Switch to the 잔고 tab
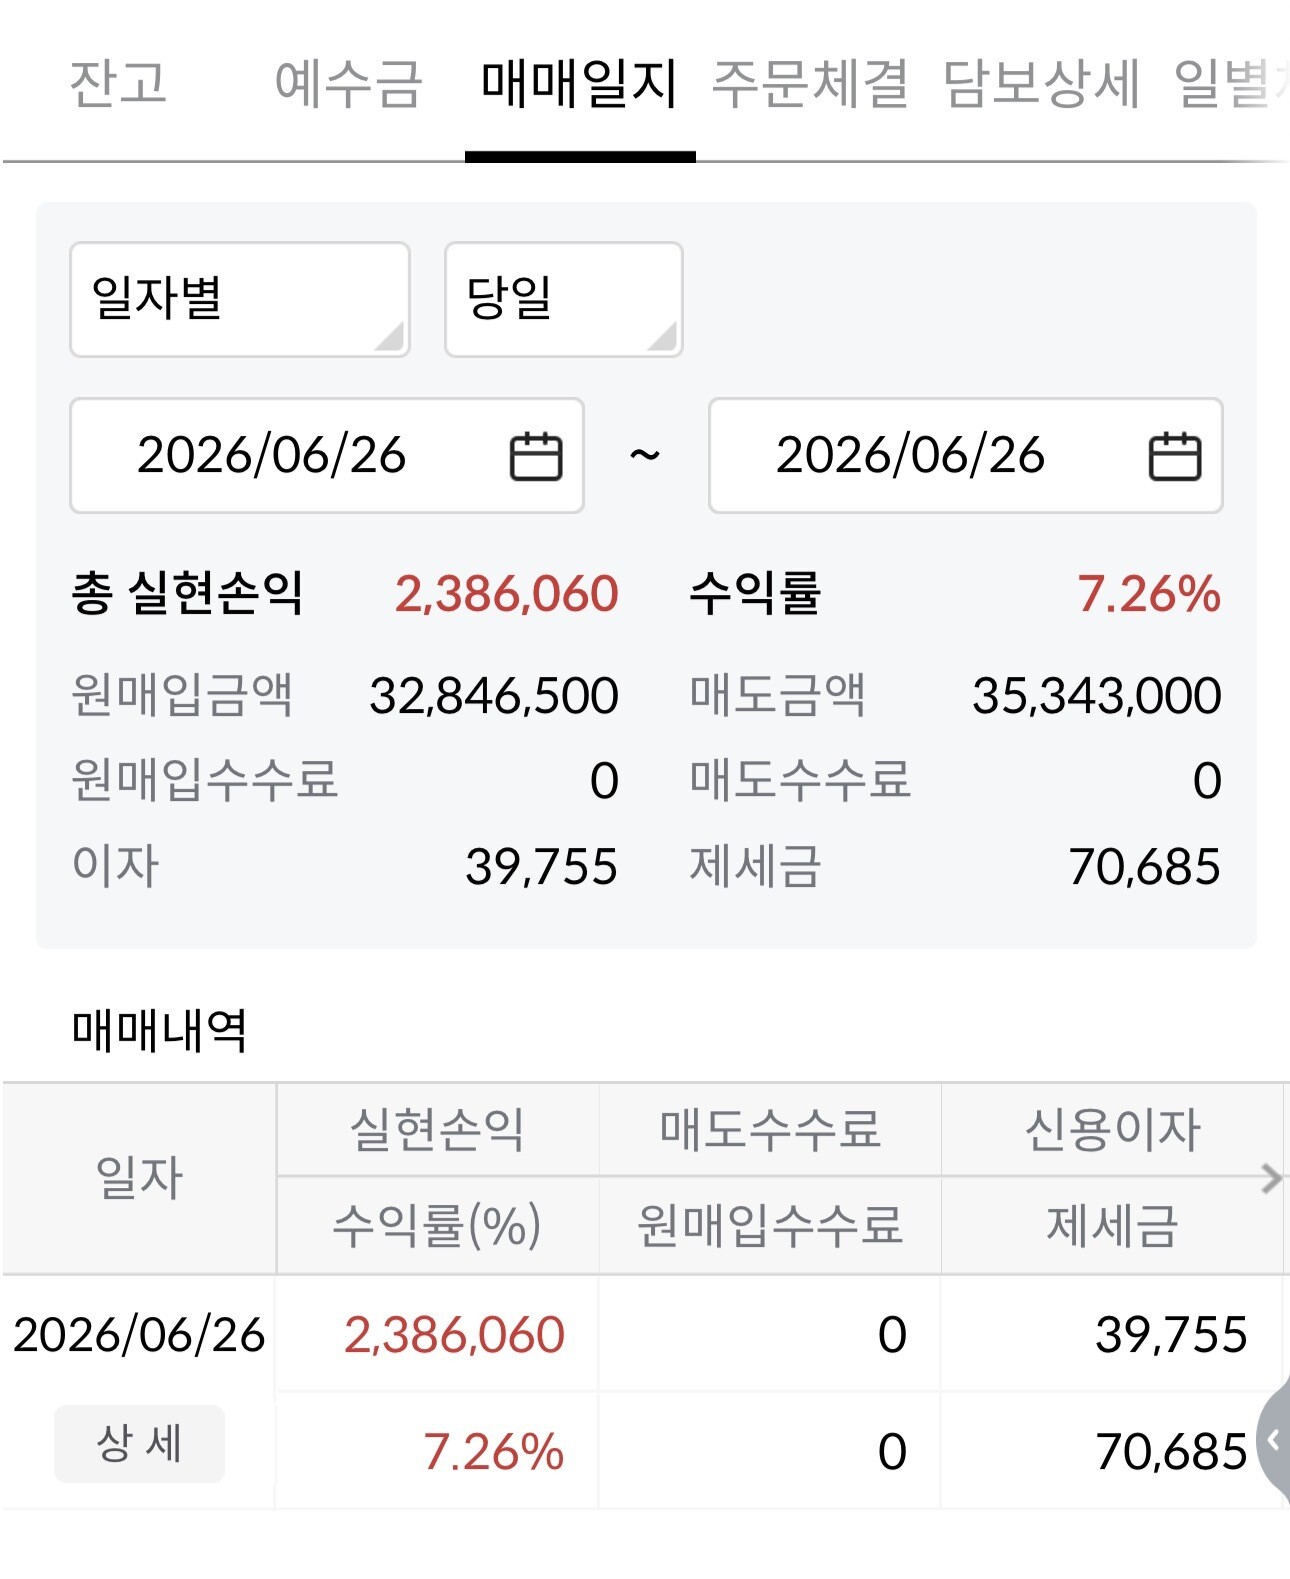Image resolution: width=1290 pixels, height=1579 pixels. point(118,83)
